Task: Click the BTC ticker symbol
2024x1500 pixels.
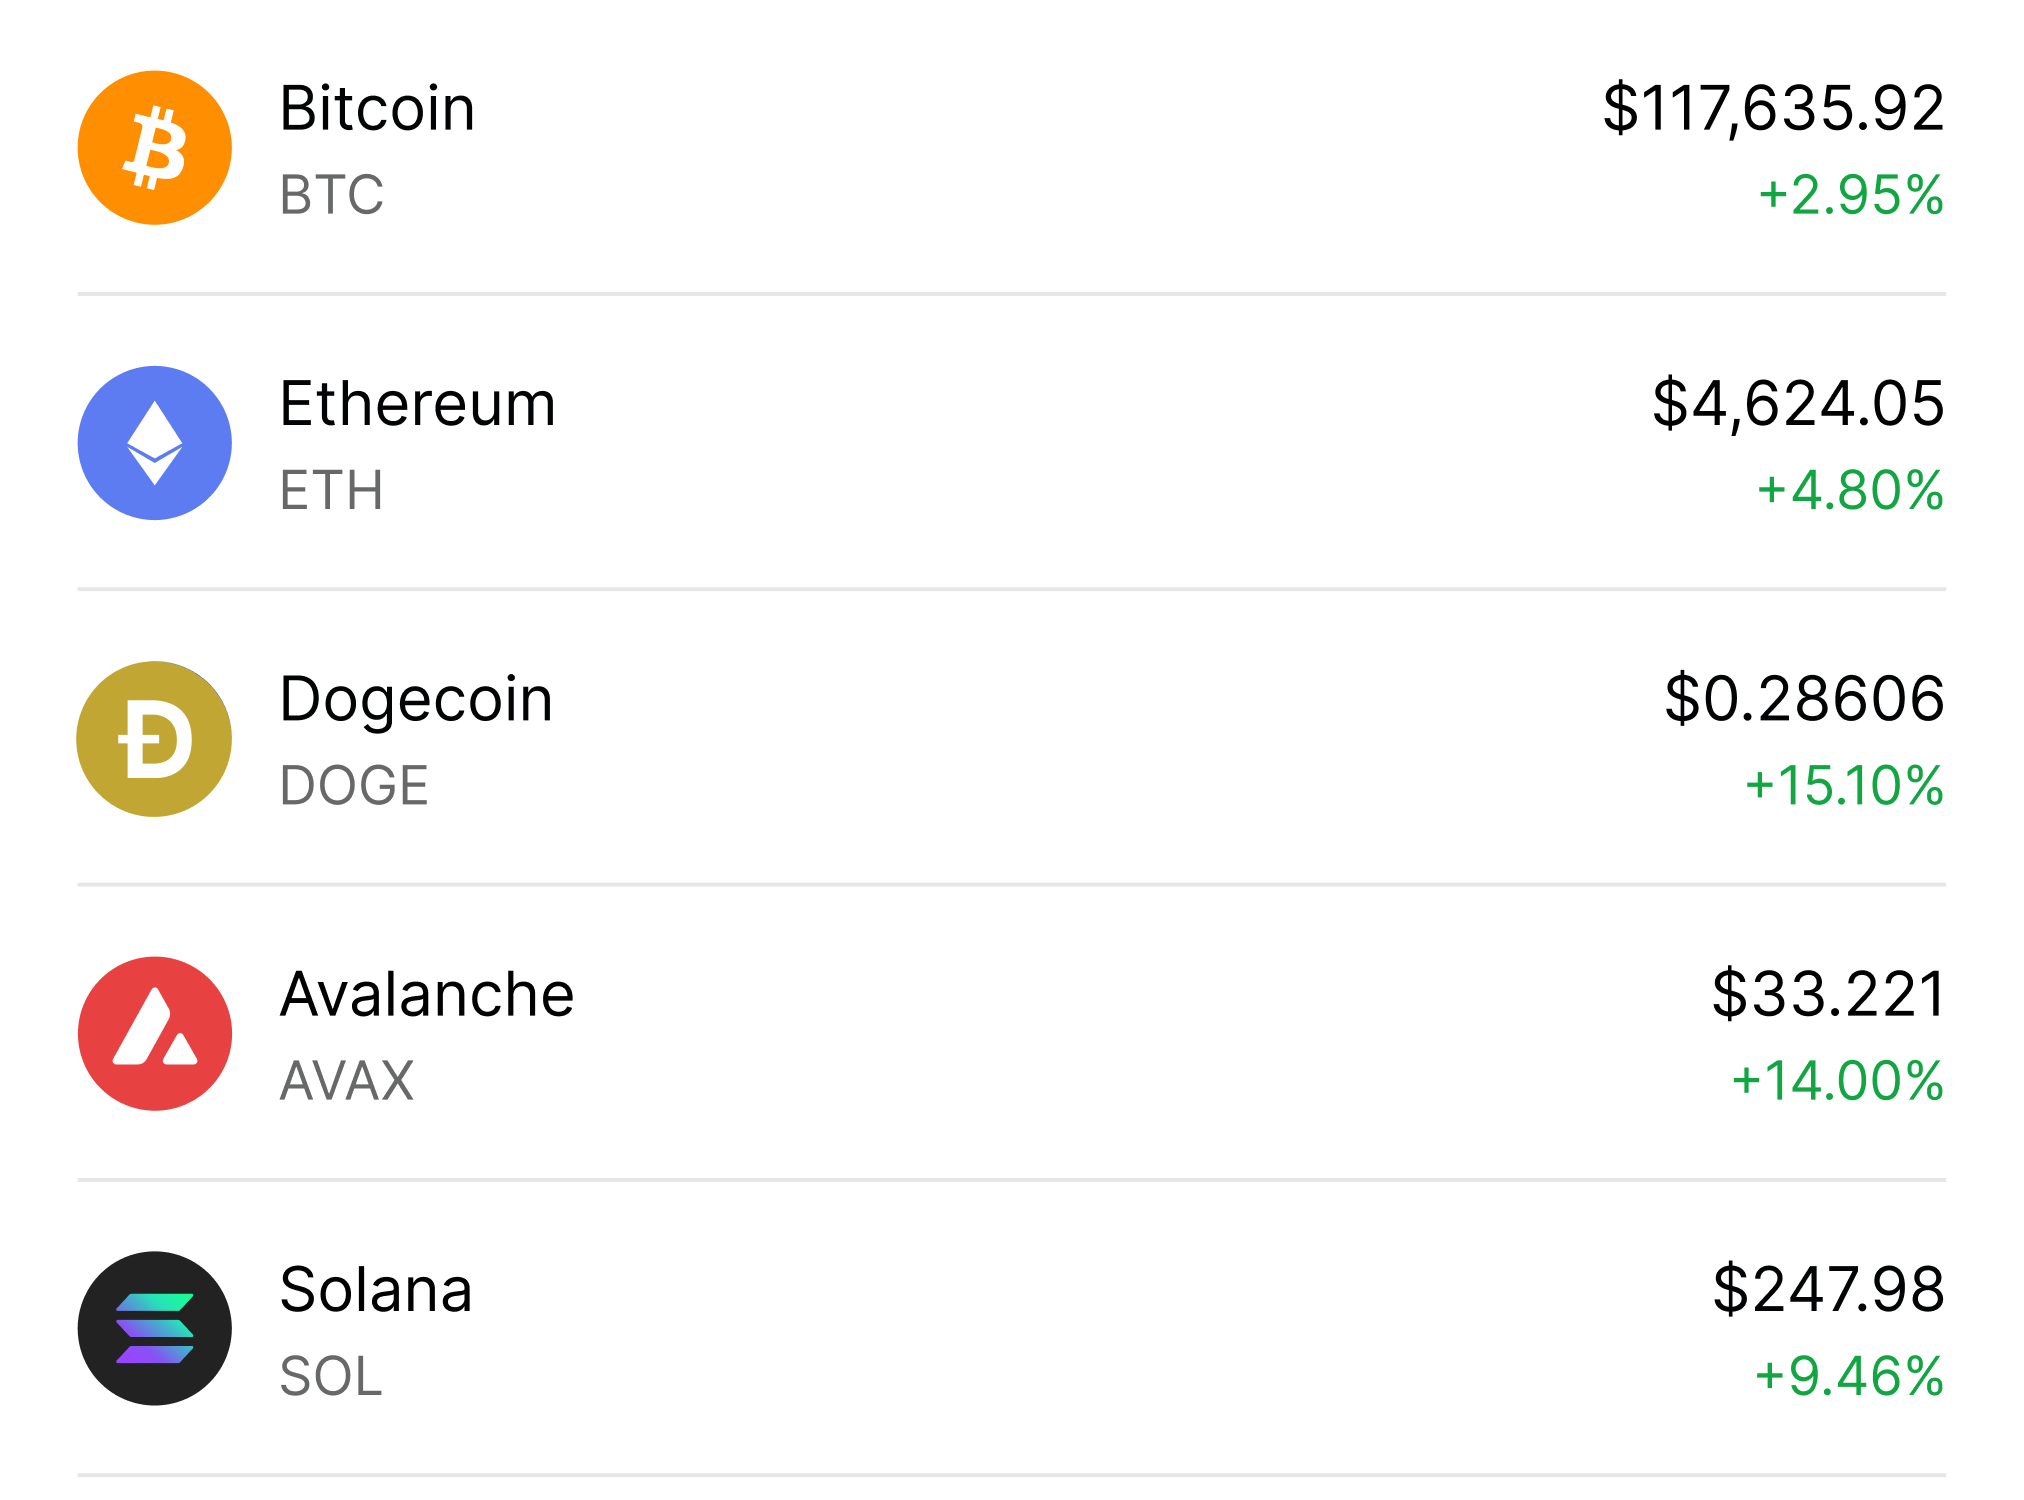Action: [x=332, y=195]
